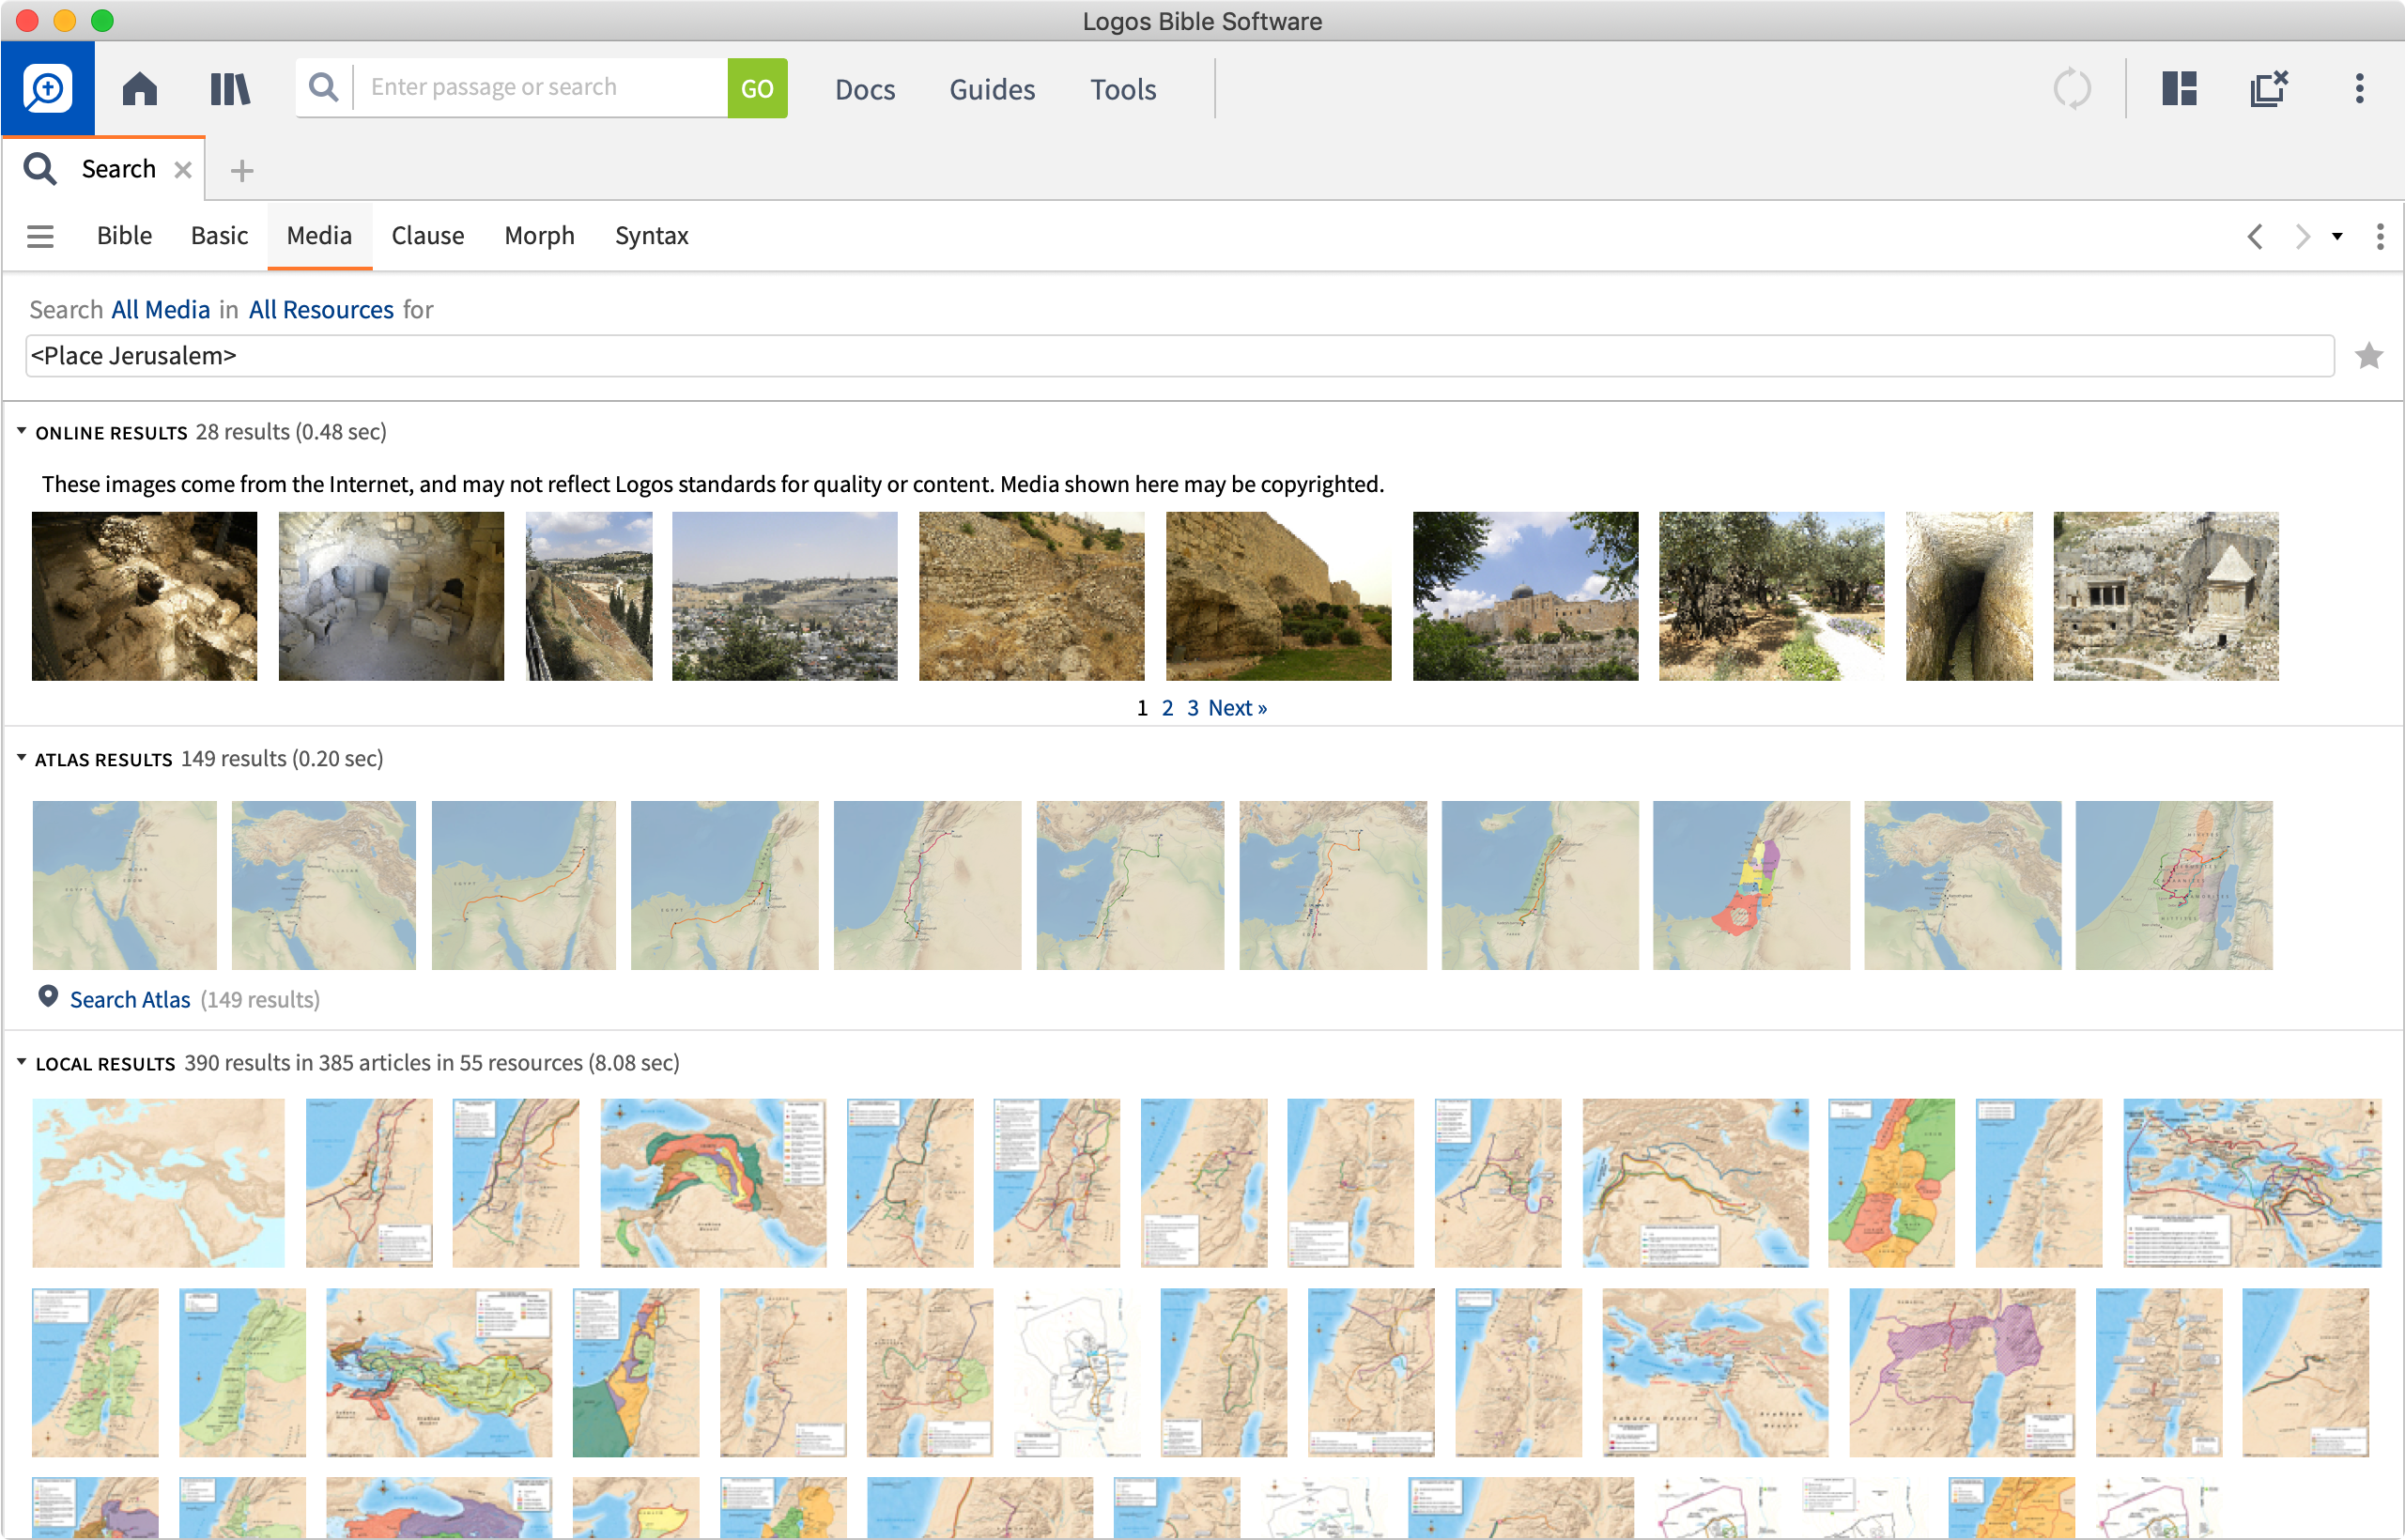Open the search history dropdown arrow
Image resolution: width=2405 pixels, height=1540 pixels.
(2337, 237)
